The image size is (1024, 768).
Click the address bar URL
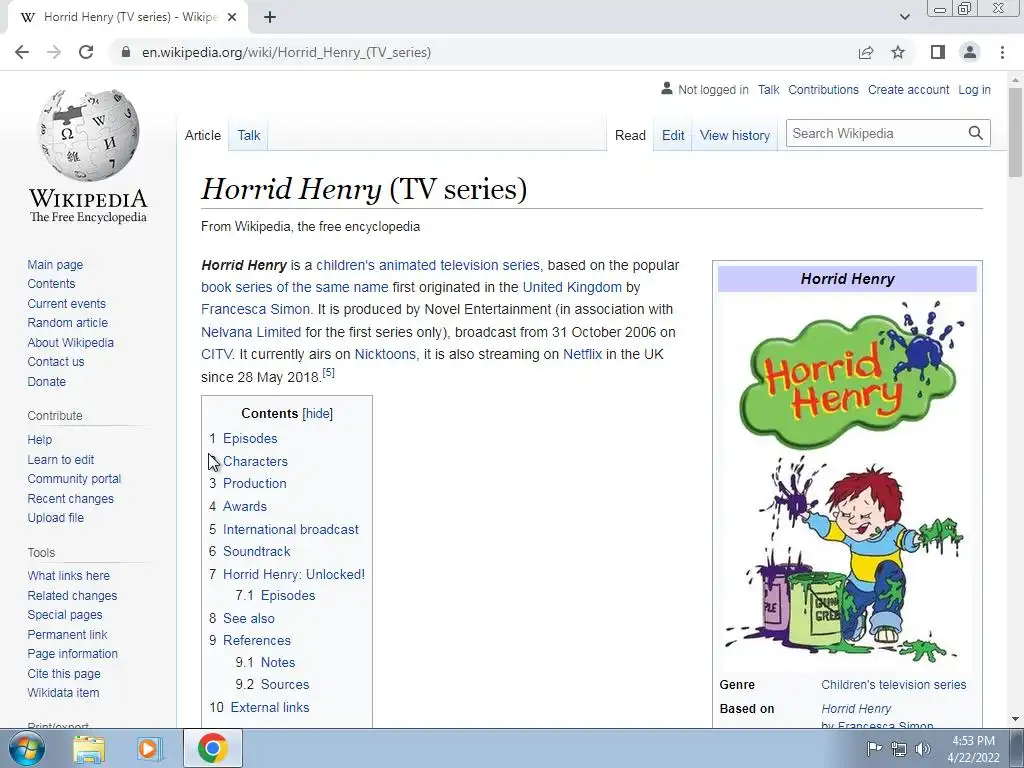click(x=286, y=52)
